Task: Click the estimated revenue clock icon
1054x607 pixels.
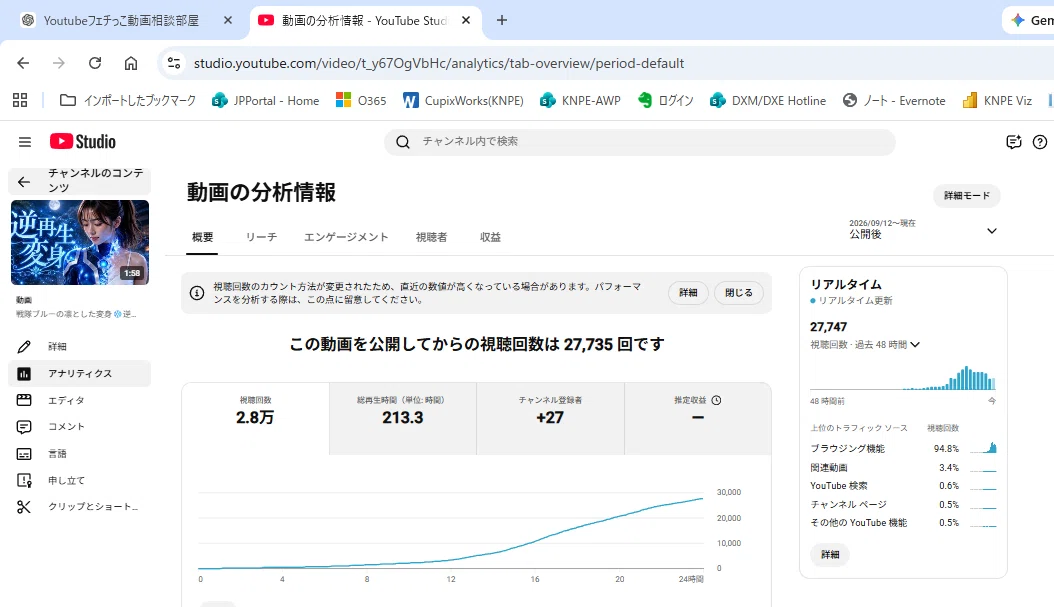Action: click(x=717, y=400)
